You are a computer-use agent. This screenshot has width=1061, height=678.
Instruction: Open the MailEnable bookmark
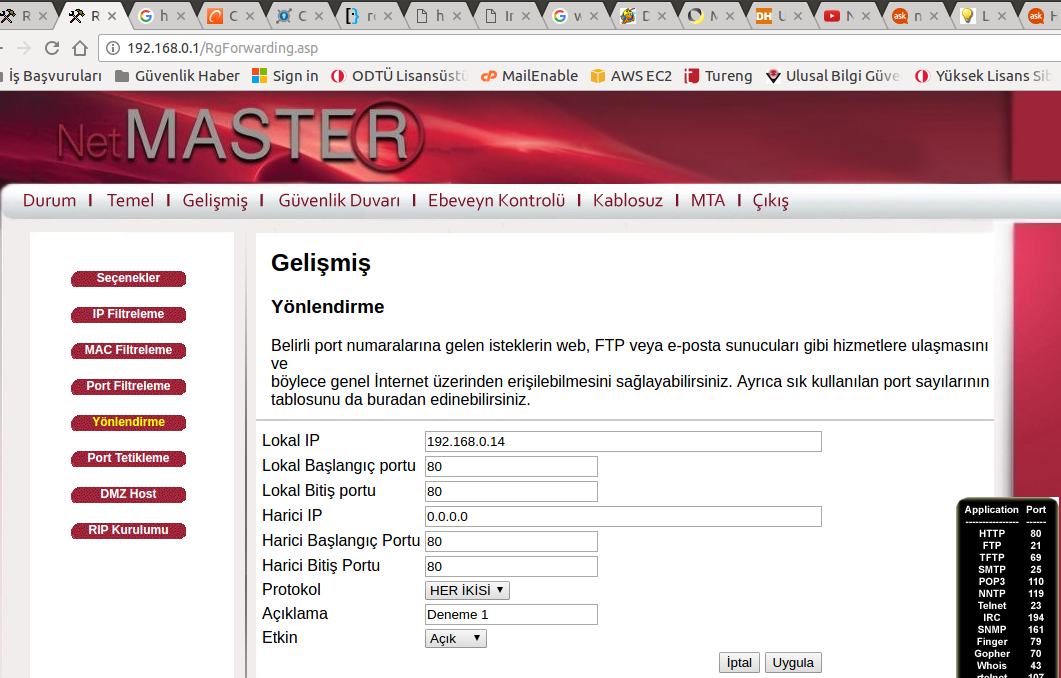click(529, 76)
